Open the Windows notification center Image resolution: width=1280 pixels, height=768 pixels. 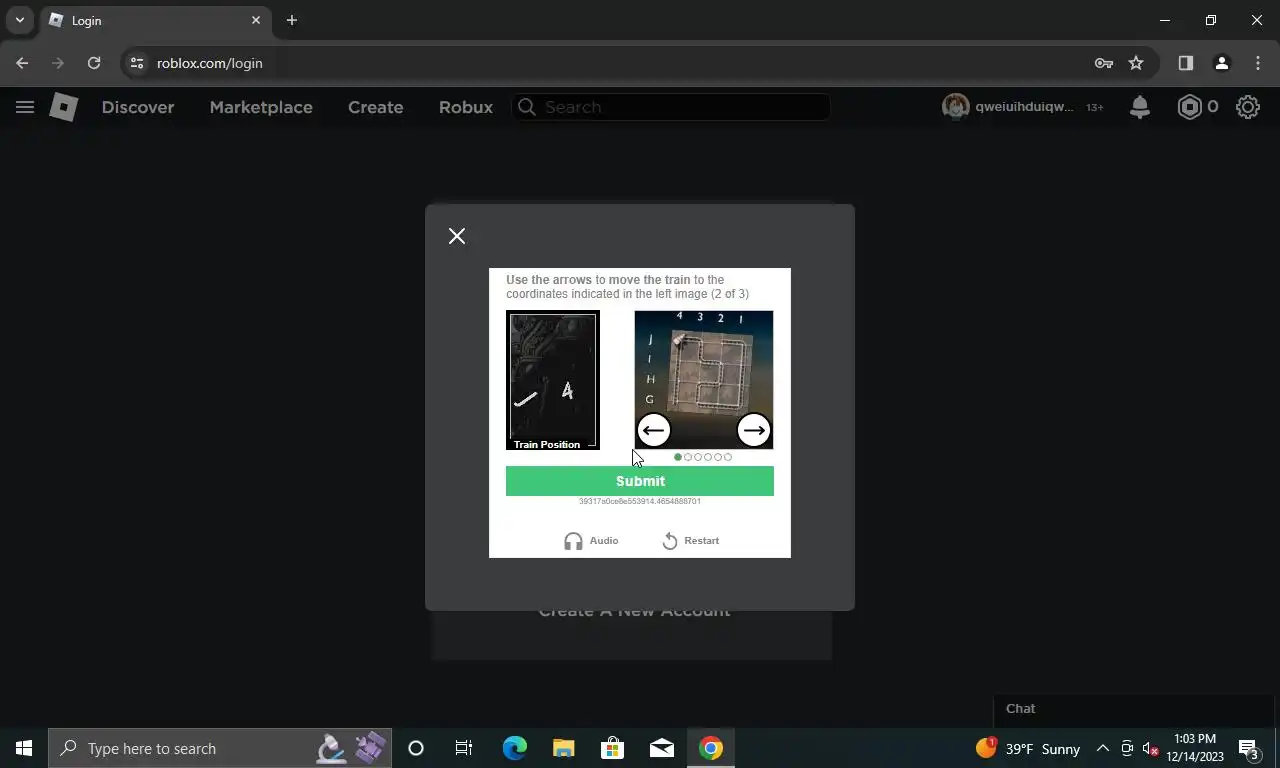(x=1248, y=748)
